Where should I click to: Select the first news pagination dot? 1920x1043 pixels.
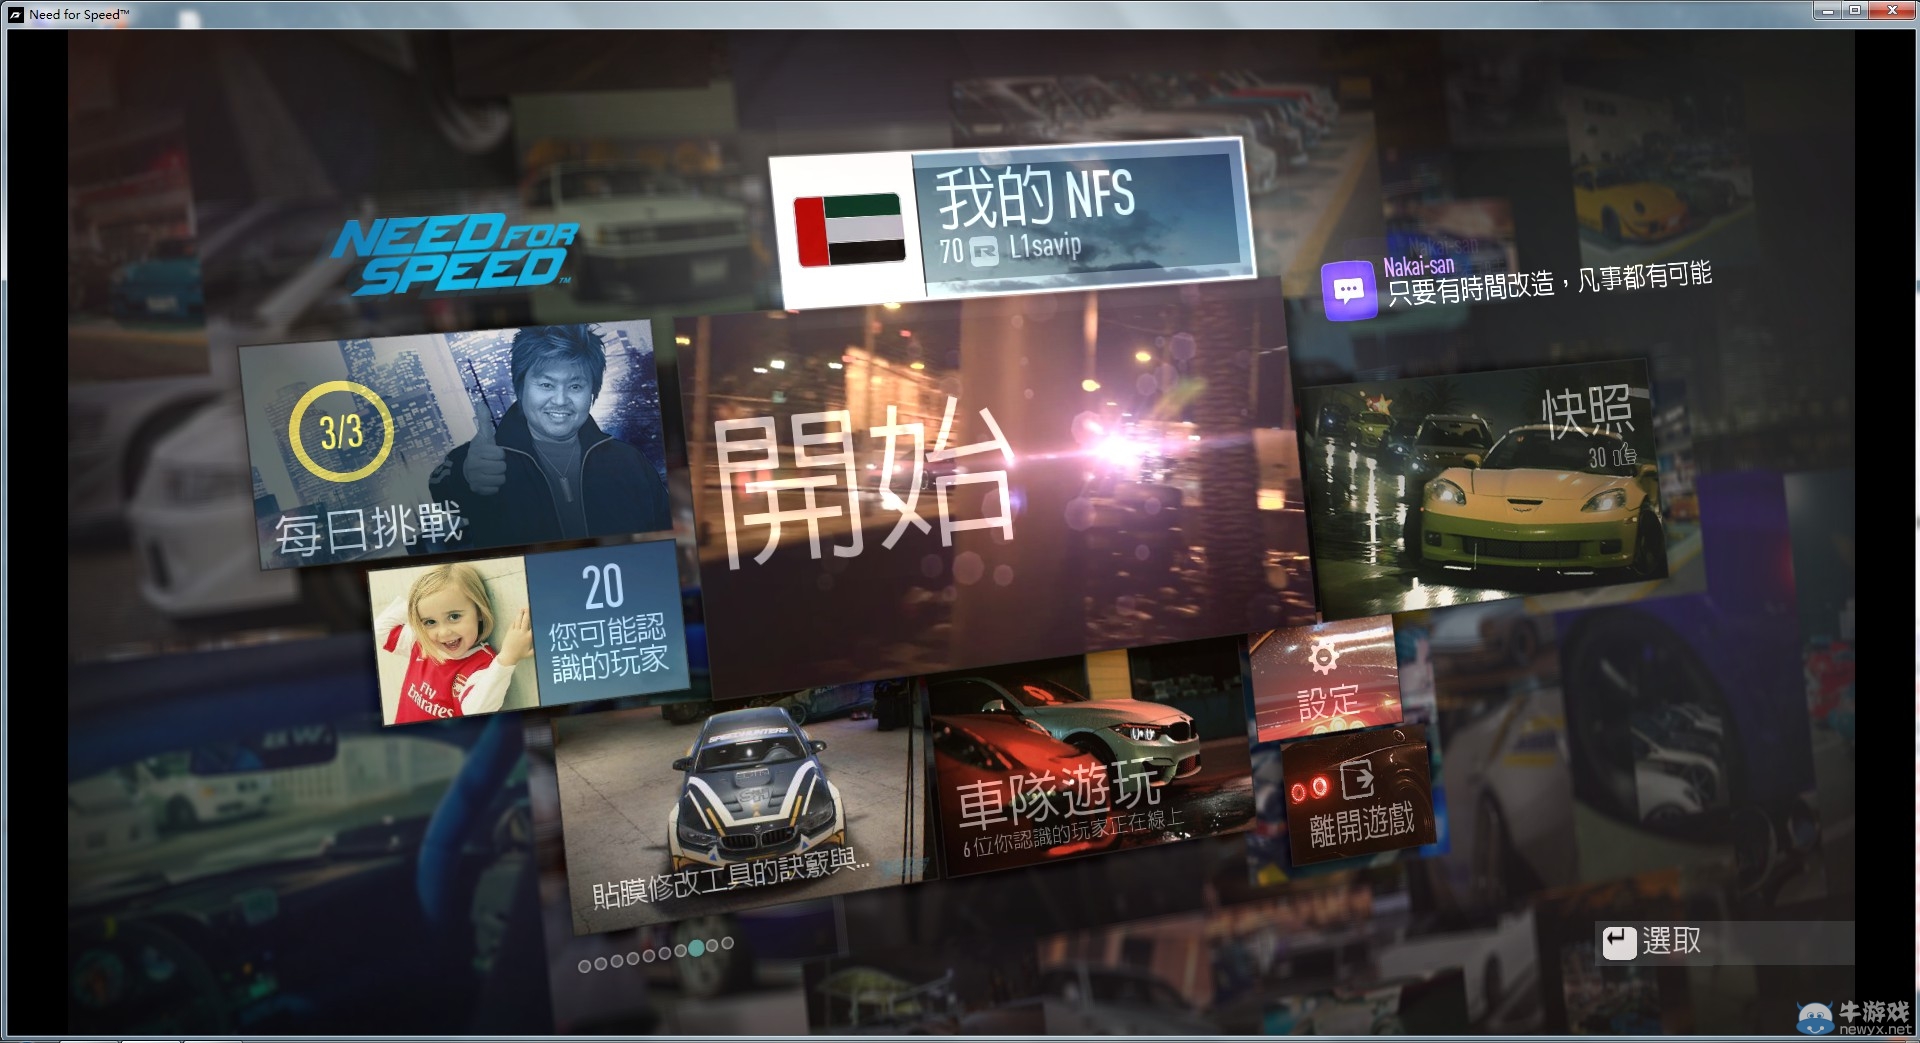[585, 965]
